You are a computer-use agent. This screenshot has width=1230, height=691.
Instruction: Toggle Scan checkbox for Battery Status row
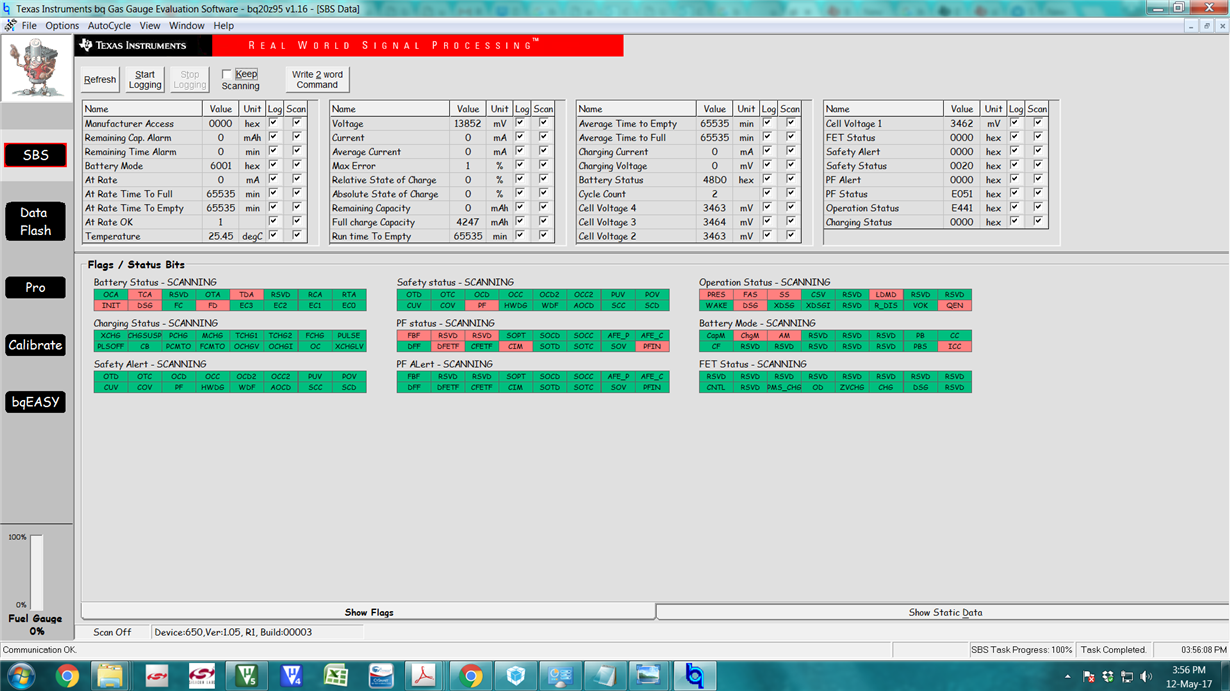(x=791, y=179)
